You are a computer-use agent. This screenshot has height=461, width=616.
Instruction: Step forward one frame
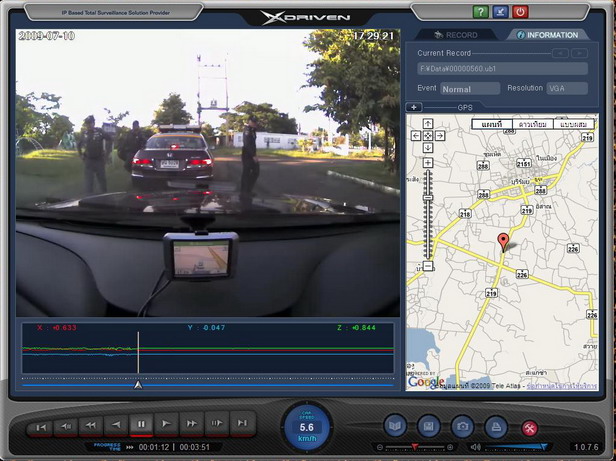[x=216, y=424]
